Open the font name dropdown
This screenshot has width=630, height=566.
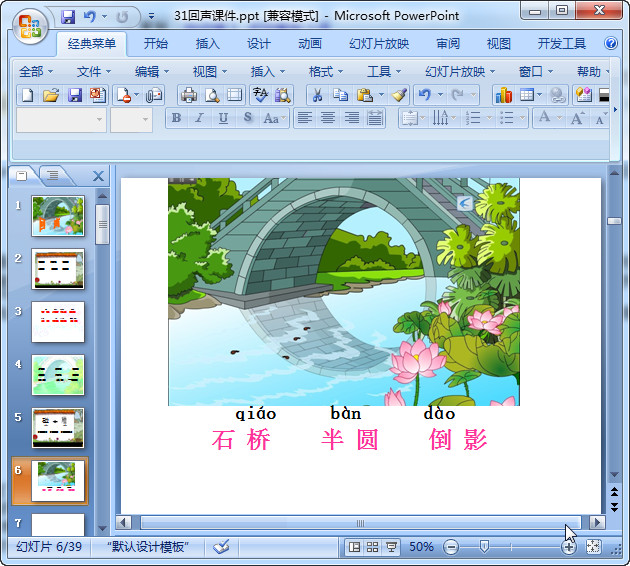click(99, 120)
